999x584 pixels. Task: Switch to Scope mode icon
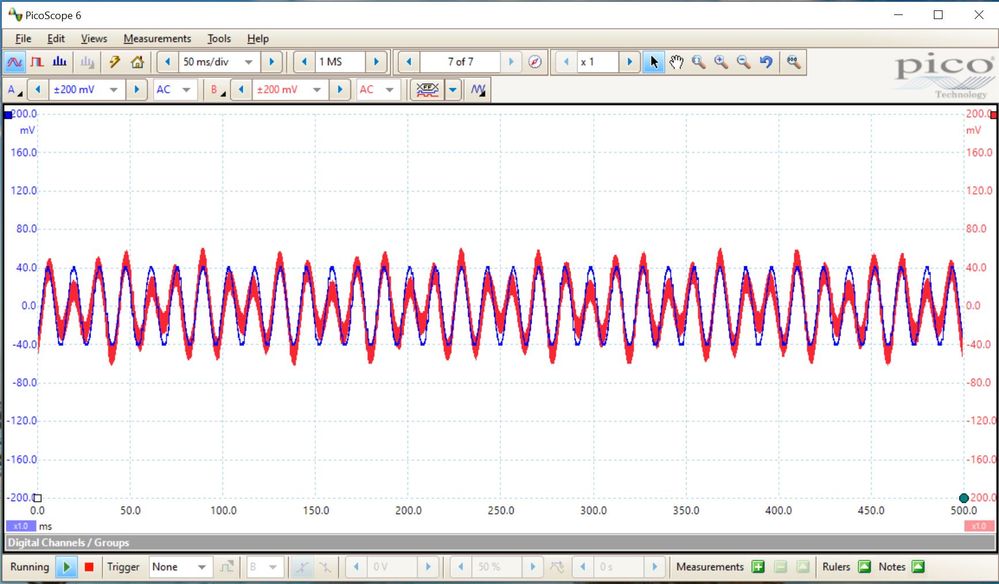tap(15, 62)
